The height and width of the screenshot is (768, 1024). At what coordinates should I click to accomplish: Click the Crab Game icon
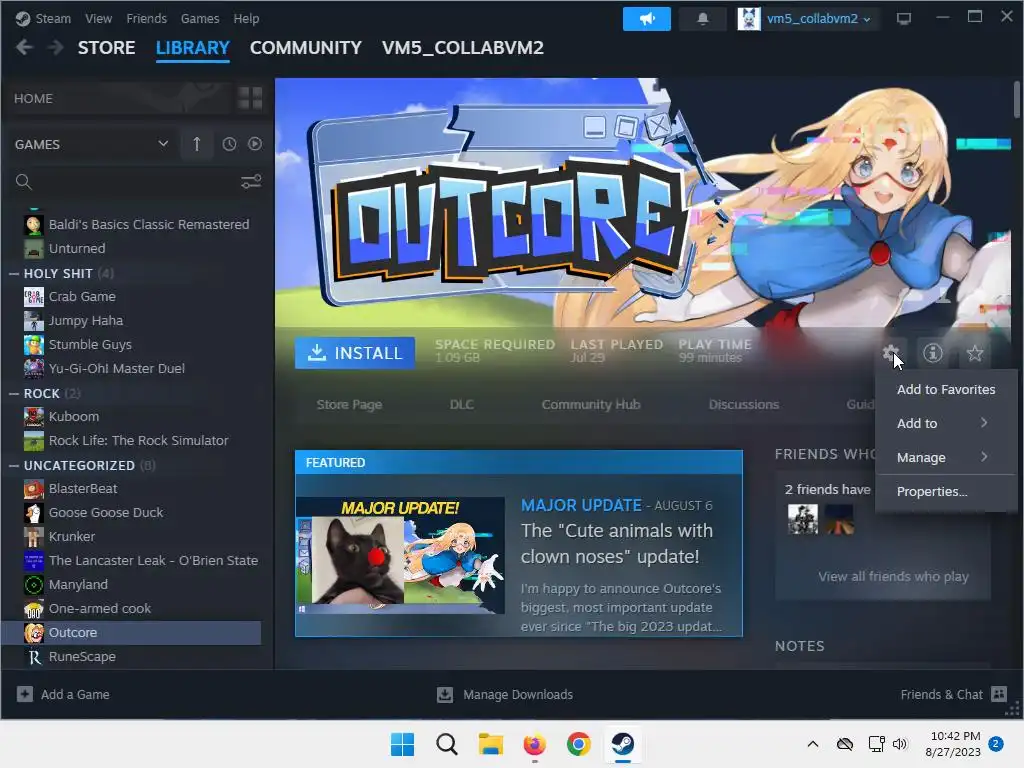34,296
